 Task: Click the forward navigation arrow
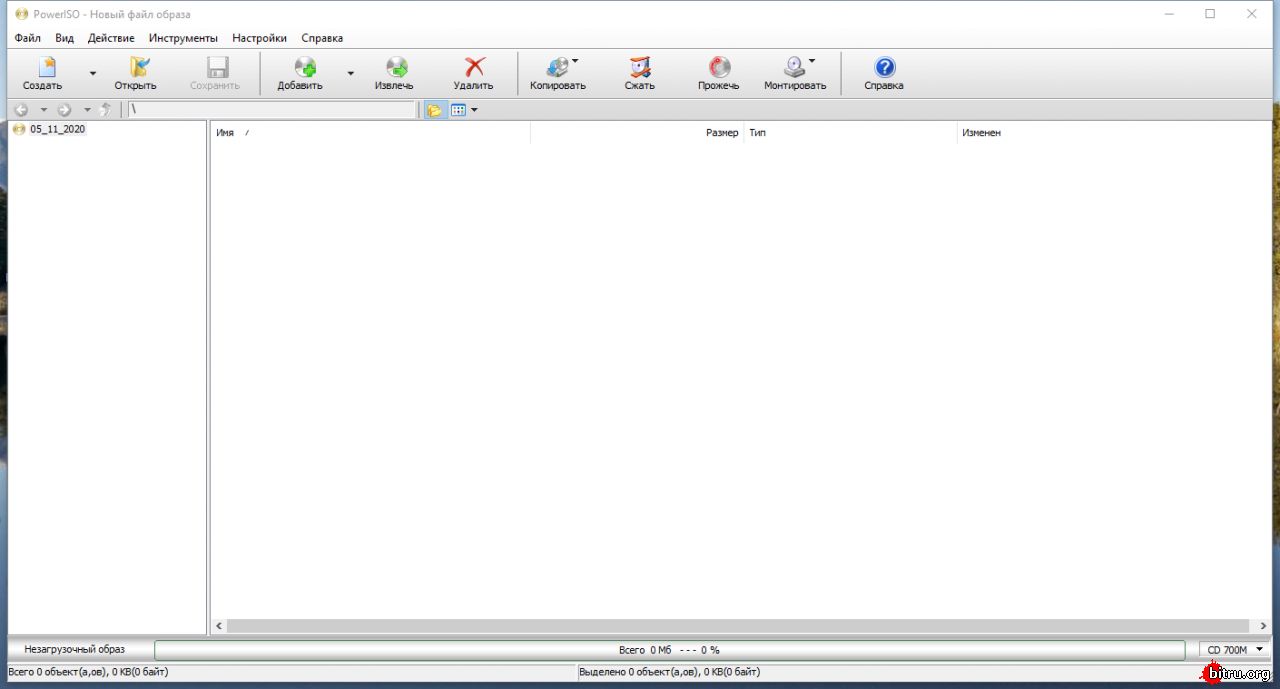click(64, 110)
